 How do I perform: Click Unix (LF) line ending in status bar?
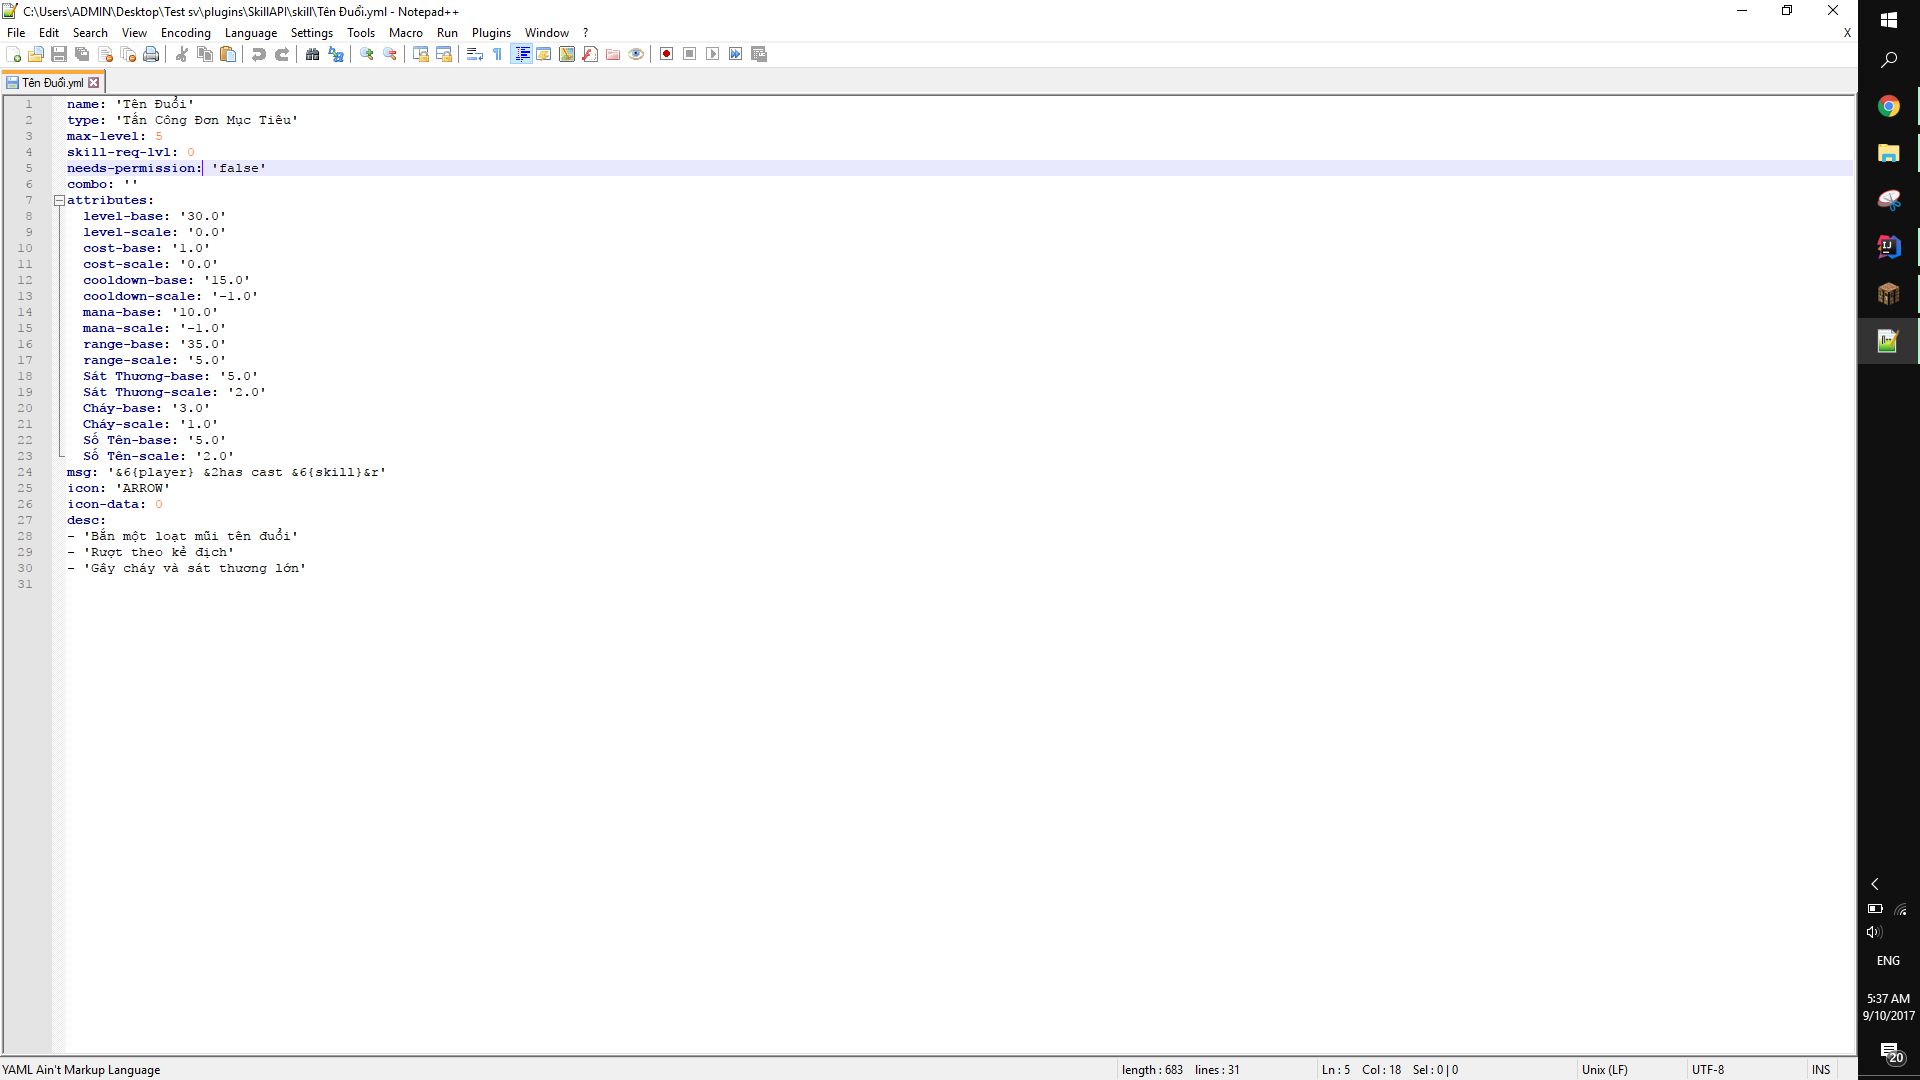(x=1604, y=1070)
